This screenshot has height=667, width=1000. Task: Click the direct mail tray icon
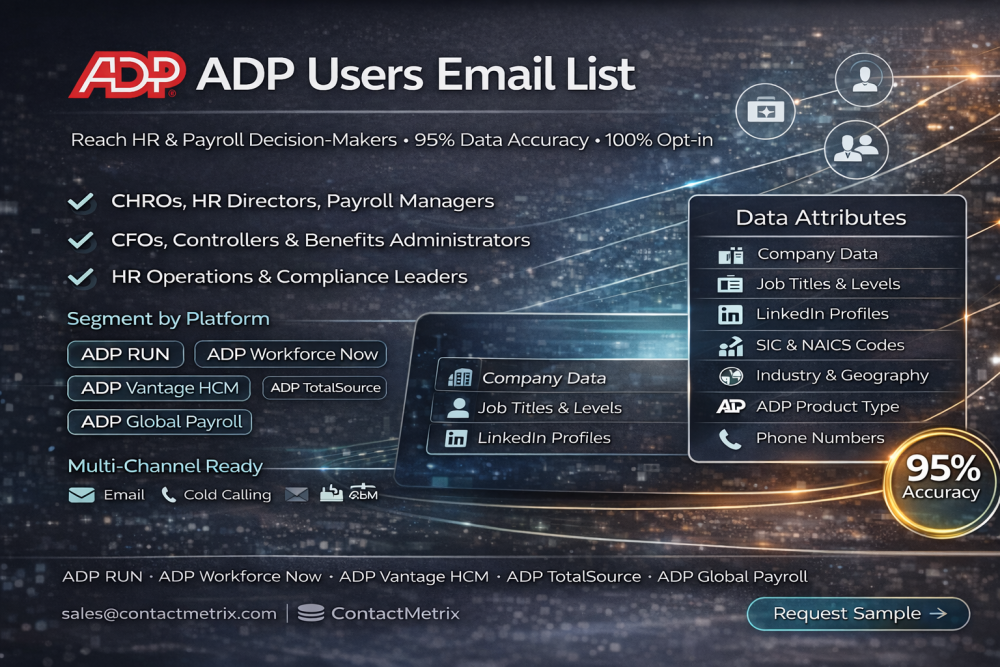(331, 493)
